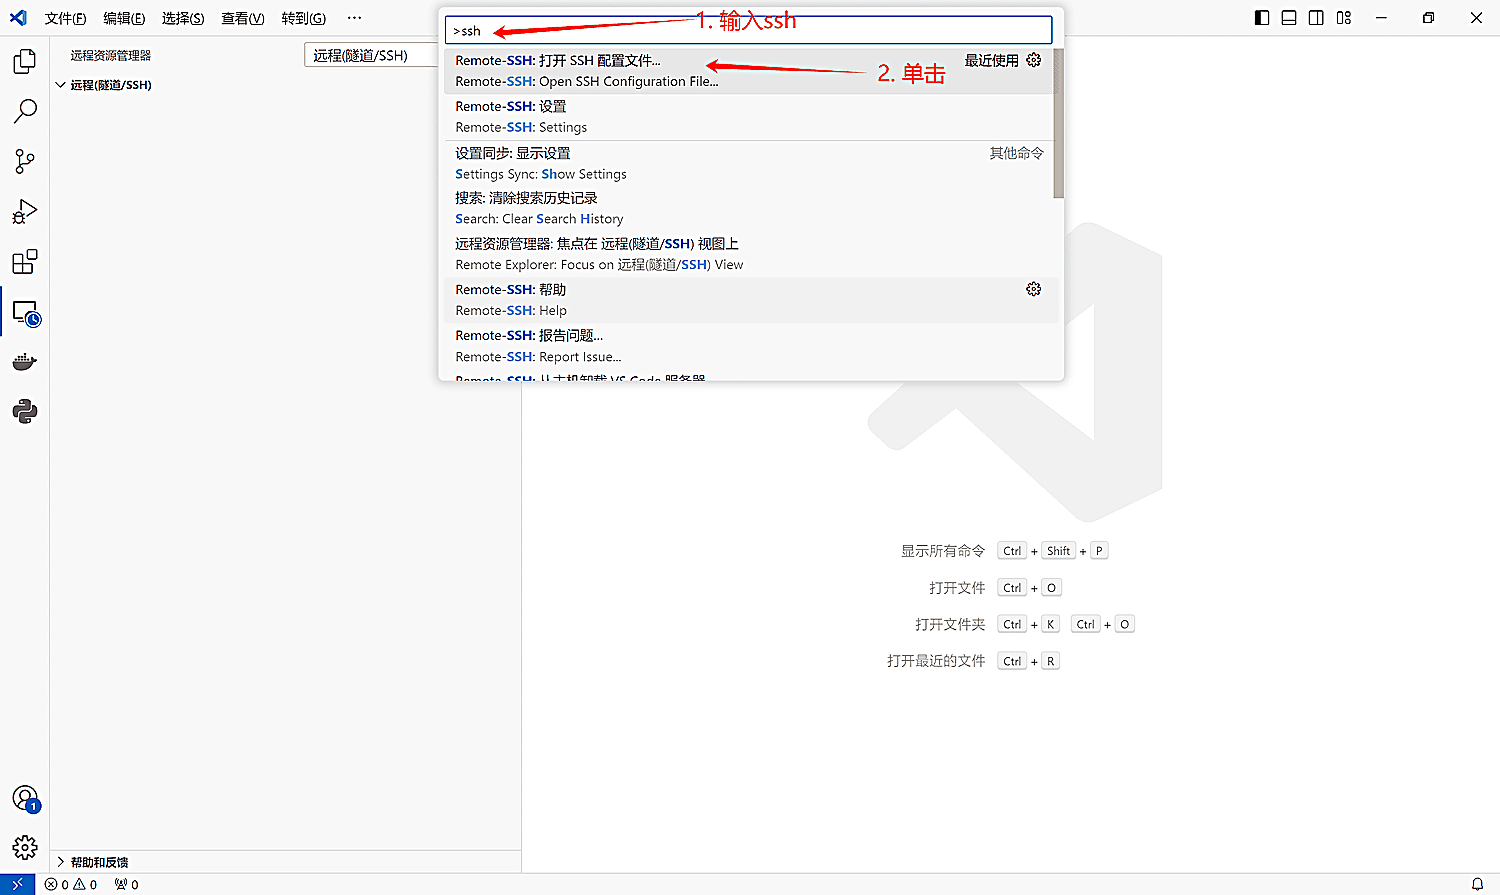1500x895 pixels.
Task: Click the command list scrollbar thumb
Action: (x=1058, y=123)
